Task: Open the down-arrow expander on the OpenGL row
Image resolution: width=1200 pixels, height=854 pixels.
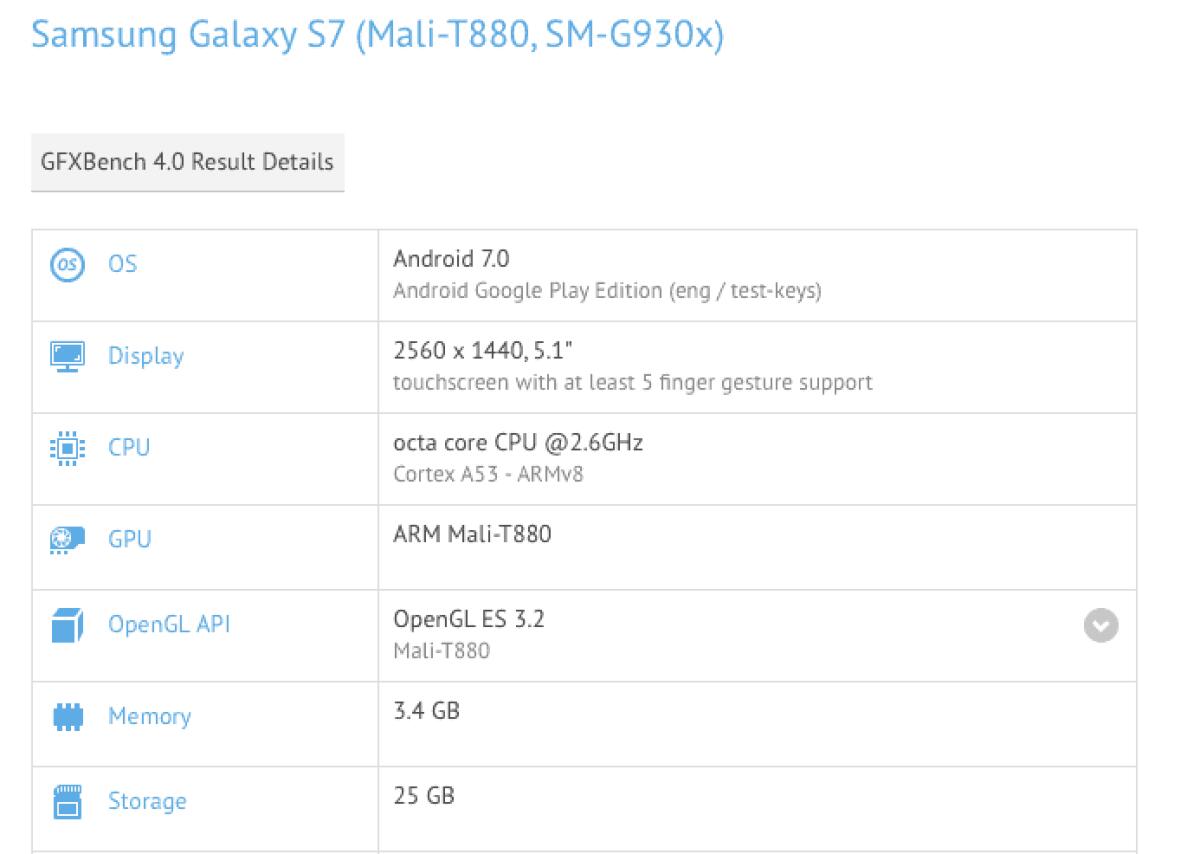Action: point(1101,625)
